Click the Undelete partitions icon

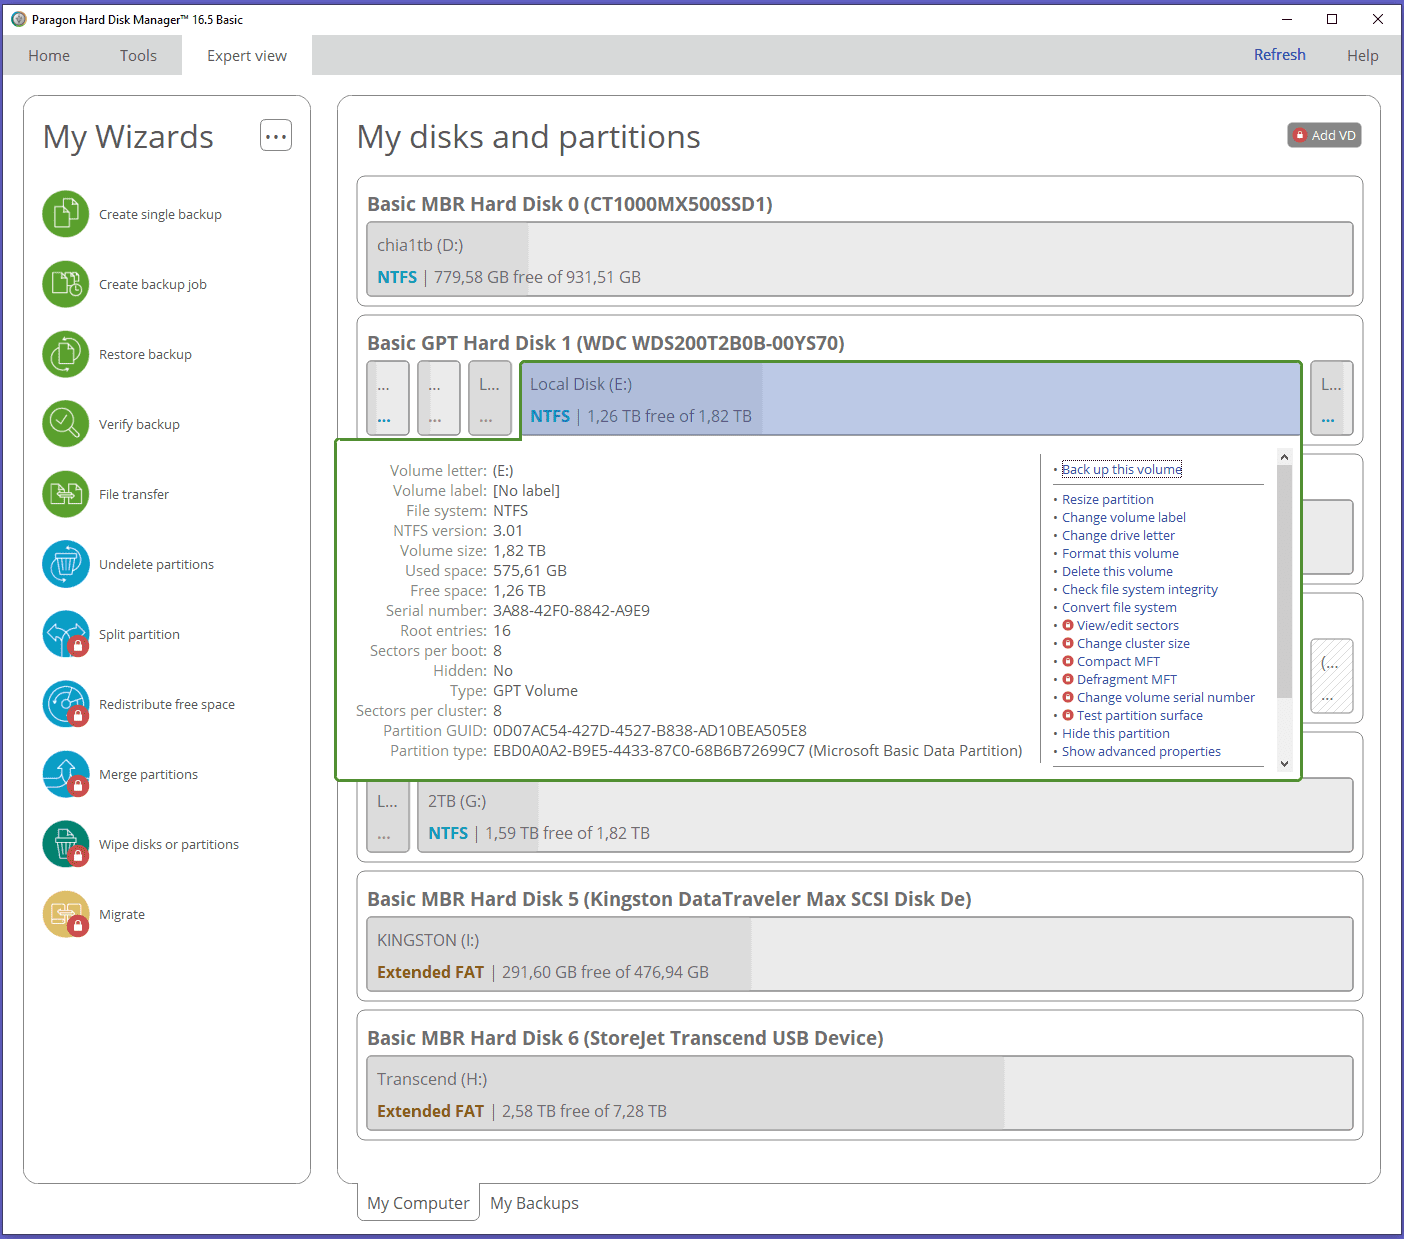click(x=66, y=564)
